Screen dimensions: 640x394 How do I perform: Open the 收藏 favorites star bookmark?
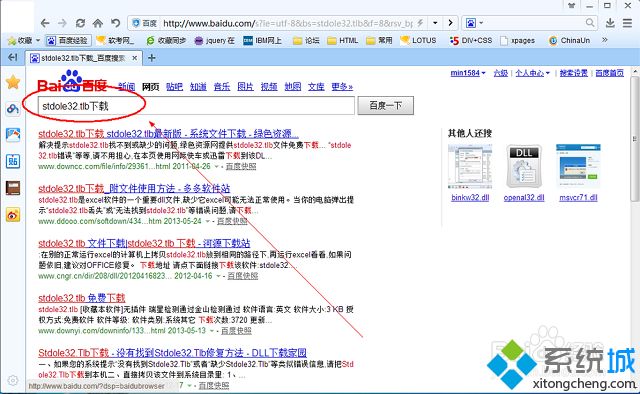[x=24, y=40]
